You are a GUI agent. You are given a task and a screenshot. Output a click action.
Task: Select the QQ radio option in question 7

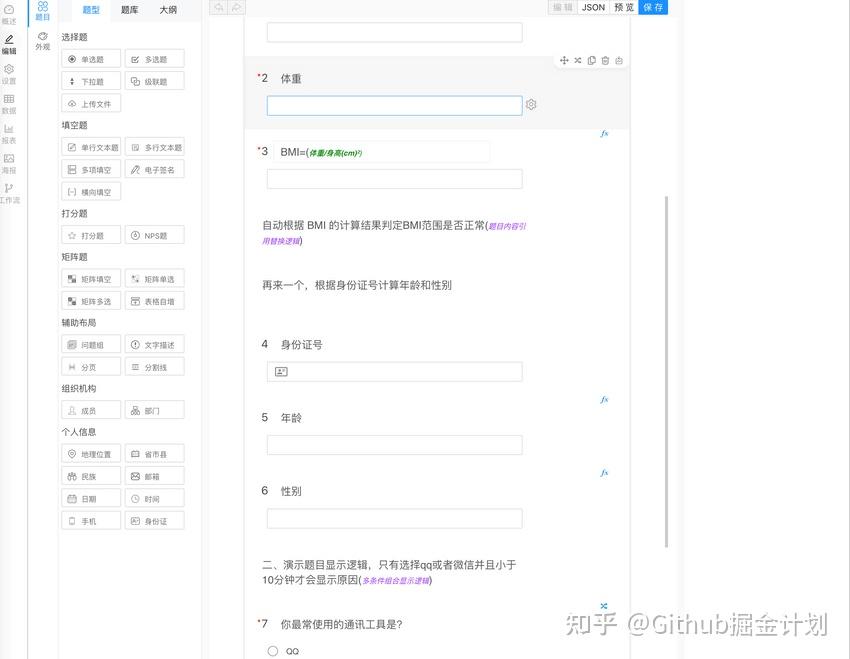(x=273, y=651)
